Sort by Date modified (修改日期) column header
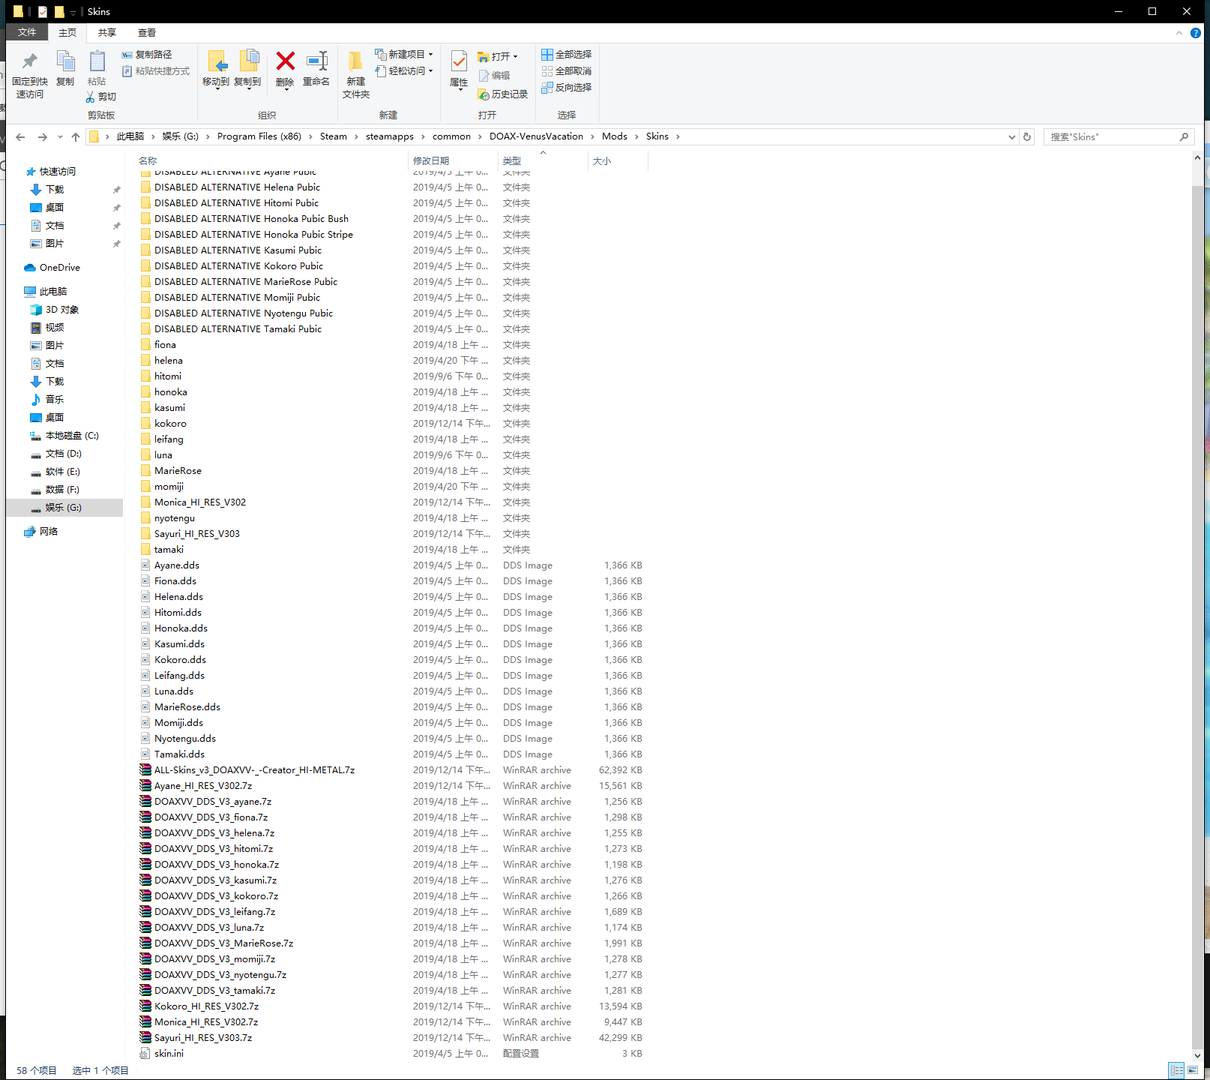 [x=431, y=160]
